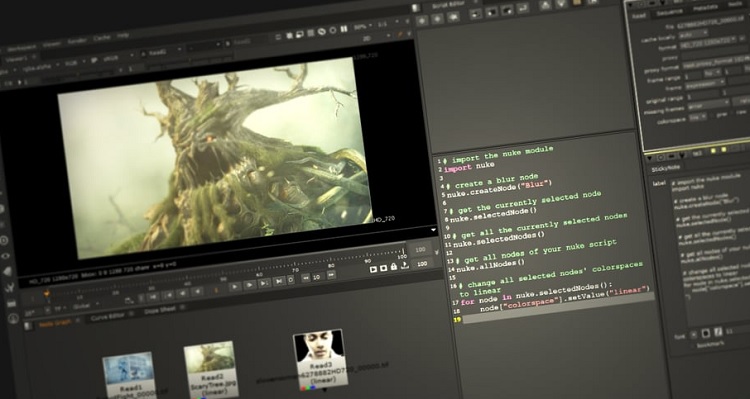Click the play backward button on timeline
Viewport: 750px width, 399px height.
click(x=198, y=291)
